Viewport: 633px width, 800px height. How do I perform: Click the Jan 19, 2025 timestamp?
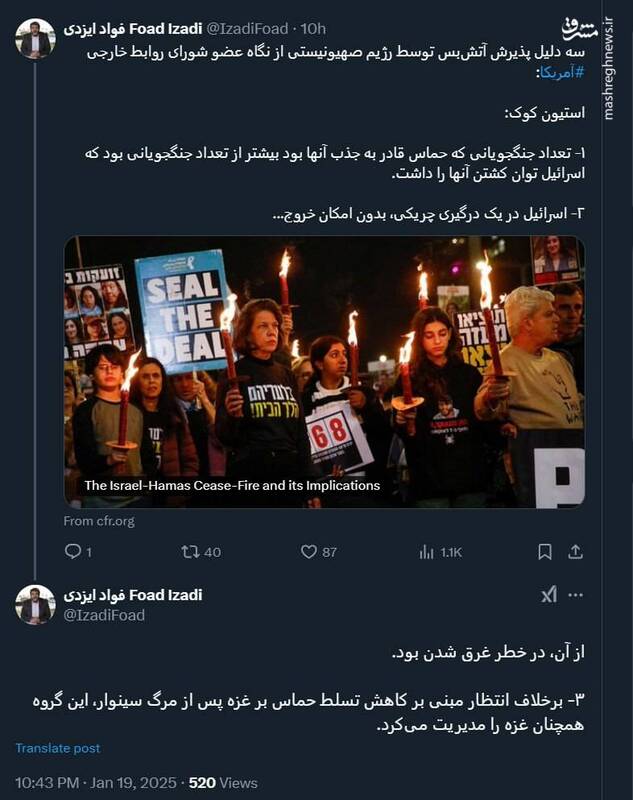[133, 783]
